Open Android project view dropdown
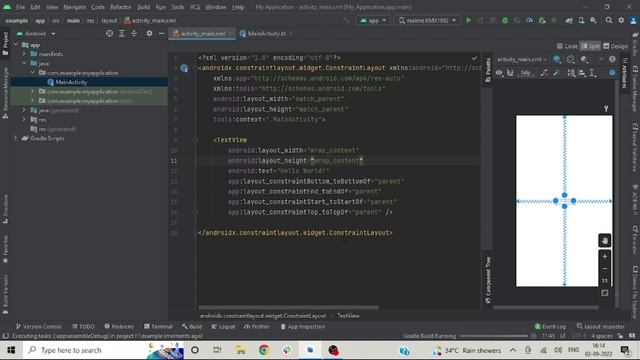The image size is (640, 360). click(x=36, y=33)
